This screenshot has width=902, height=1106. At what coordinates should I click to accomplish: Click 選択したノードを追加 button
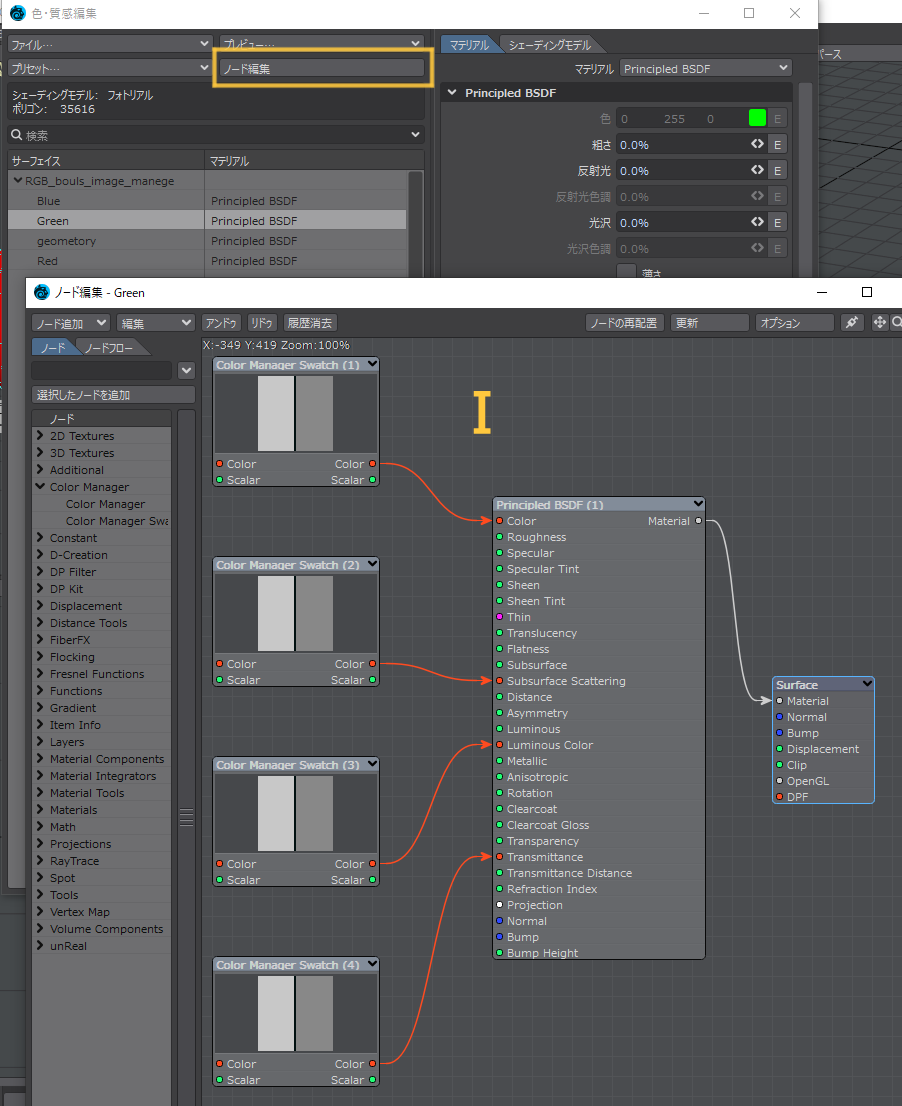[114, 394]
